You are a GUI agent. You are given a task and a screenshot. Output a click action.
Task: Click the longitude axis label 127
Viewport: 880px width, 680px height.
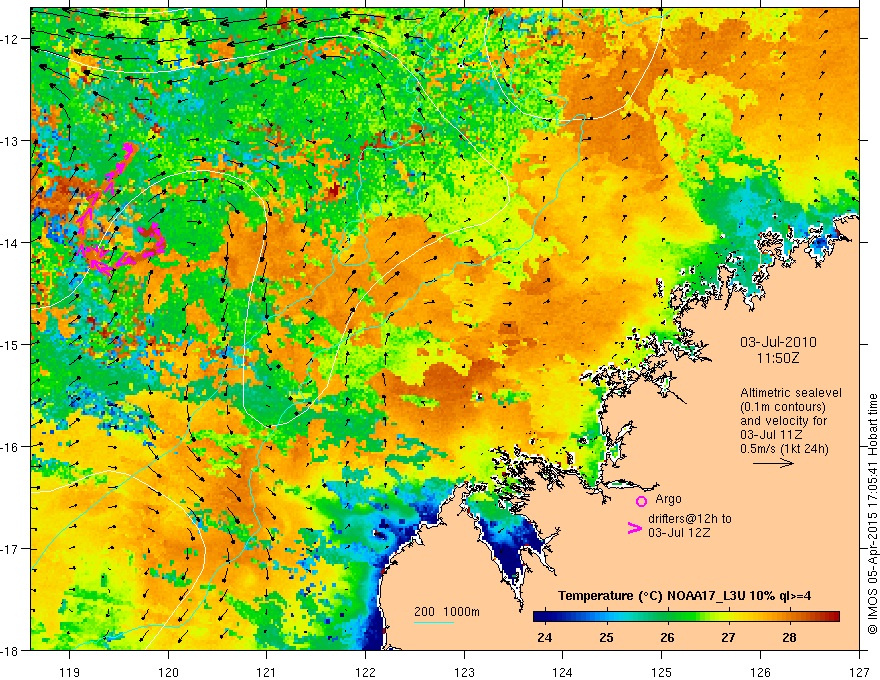[859, 672]
